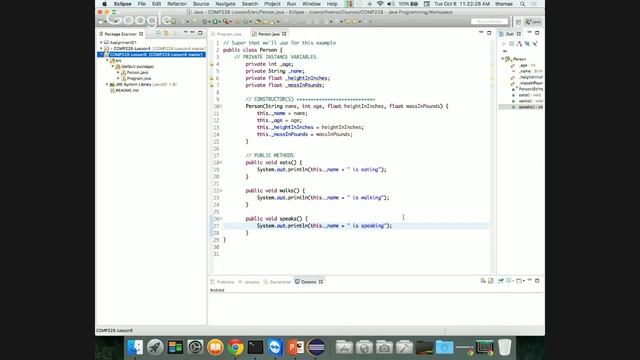Image resolution: width=640 pixels, height=360 pixels.
Task: Open the Problems tab
Action: (222, 282)
